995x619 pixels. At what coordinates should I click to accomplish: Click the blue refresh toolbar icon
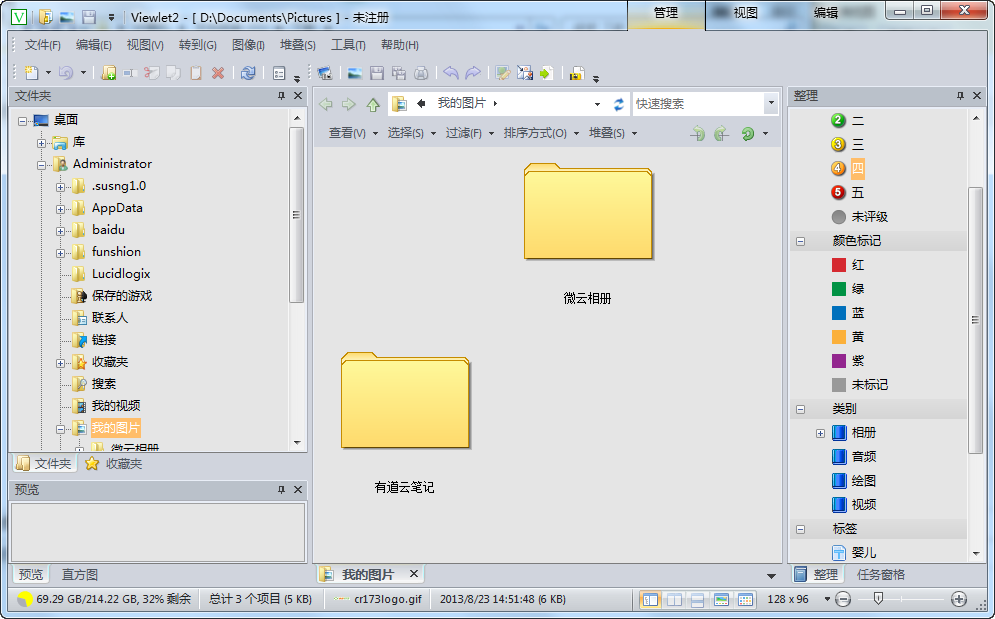click(x=248, y=73)
